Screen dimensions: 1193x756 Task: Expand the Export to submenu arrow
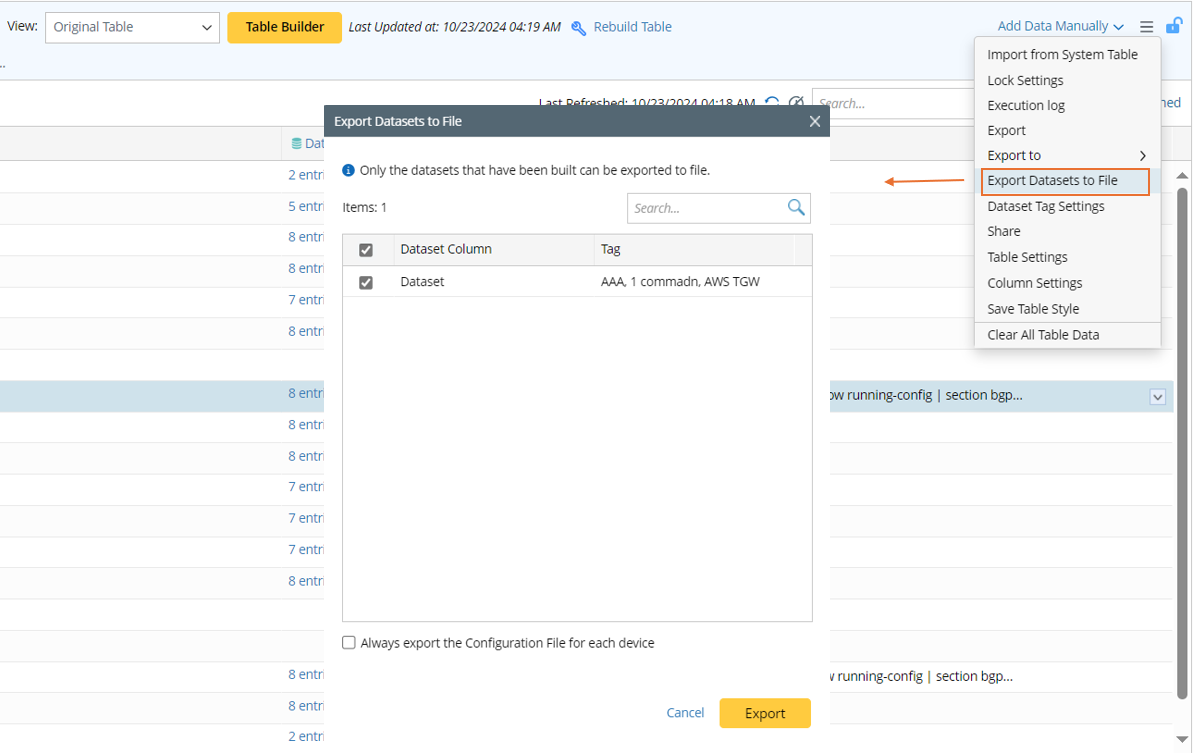[x=1142, y=156]
